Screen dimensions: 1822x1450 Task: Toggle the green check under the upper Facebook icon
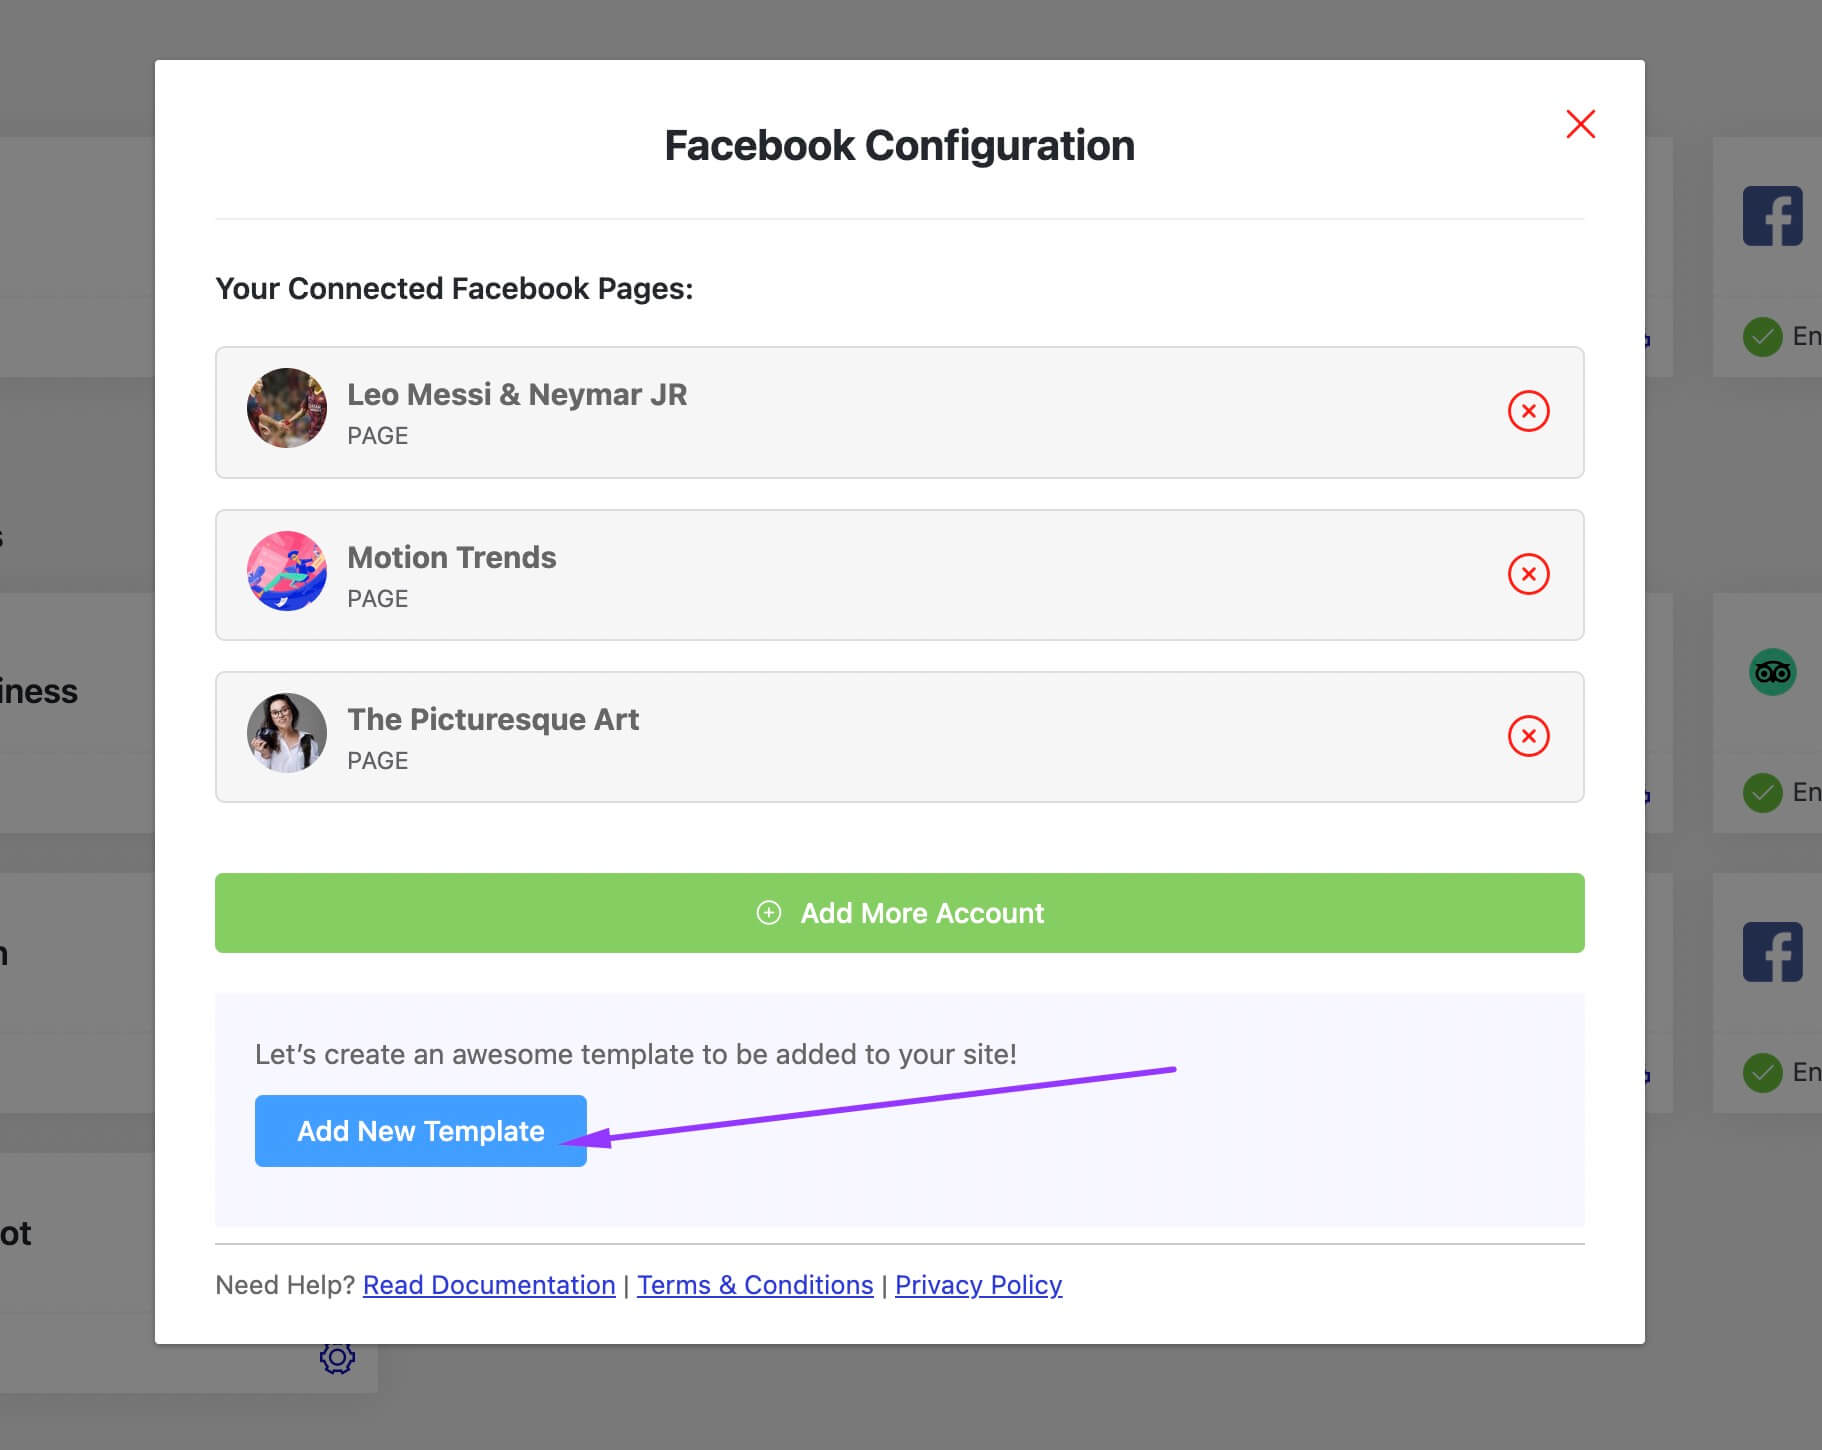coord(1762,337)
